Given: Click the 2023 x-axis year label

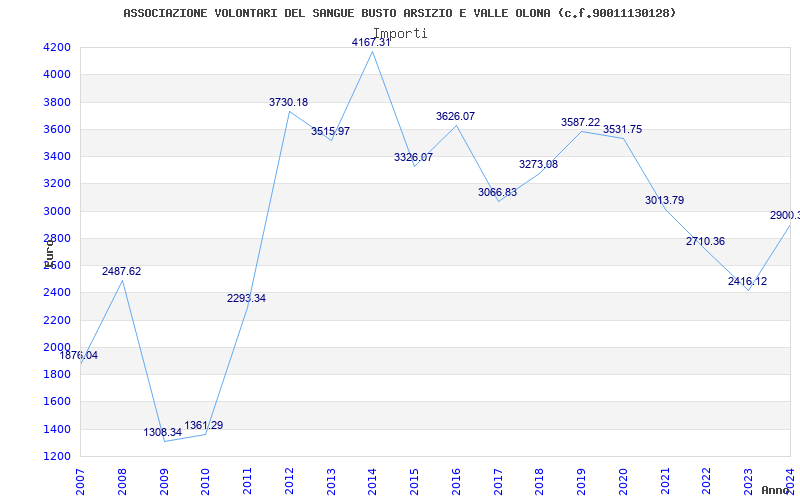Looking at the screenshot, I should 748,481.
